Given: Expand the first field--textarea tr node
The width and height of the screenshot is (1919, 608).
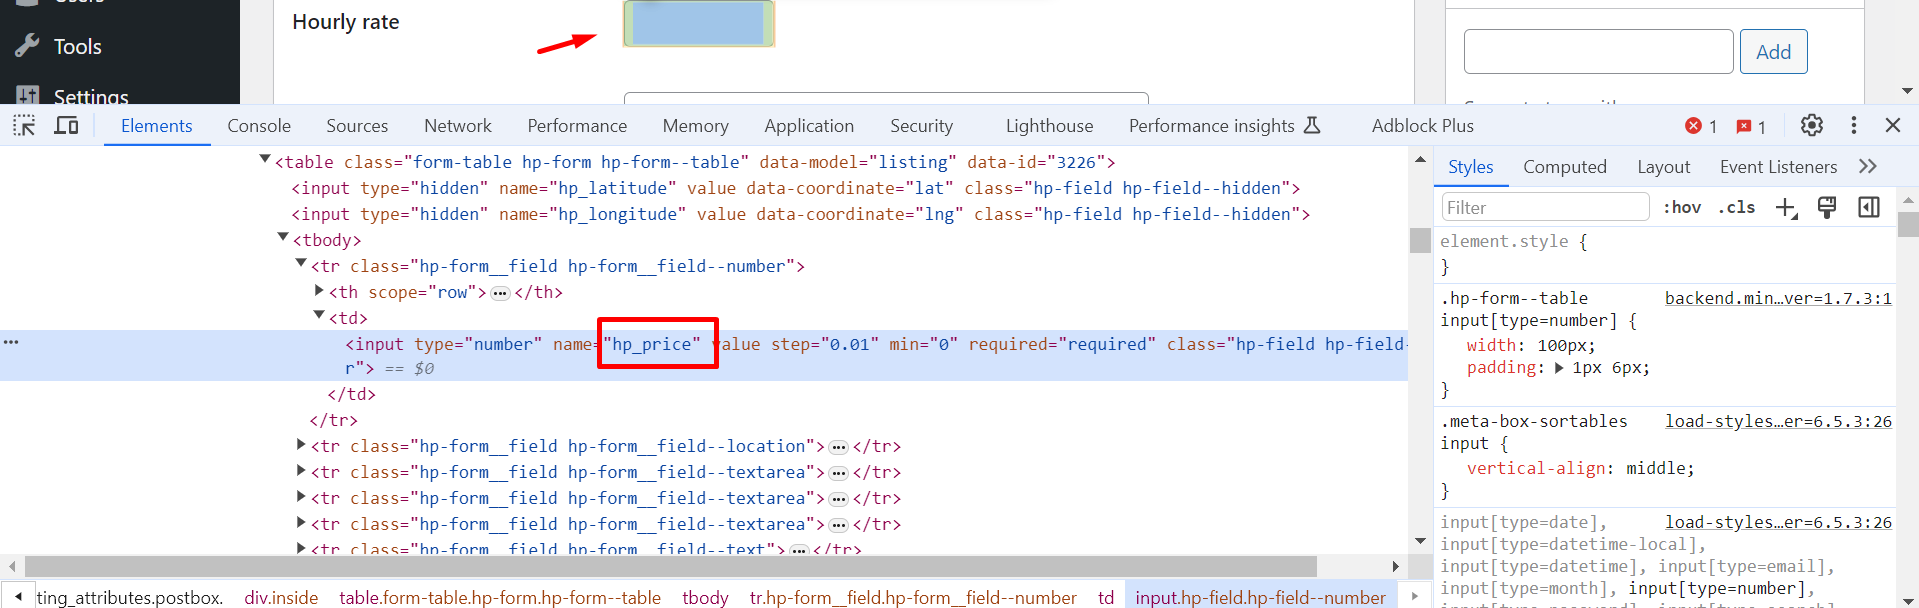Looking at the screenshot, I should point(301,470).
